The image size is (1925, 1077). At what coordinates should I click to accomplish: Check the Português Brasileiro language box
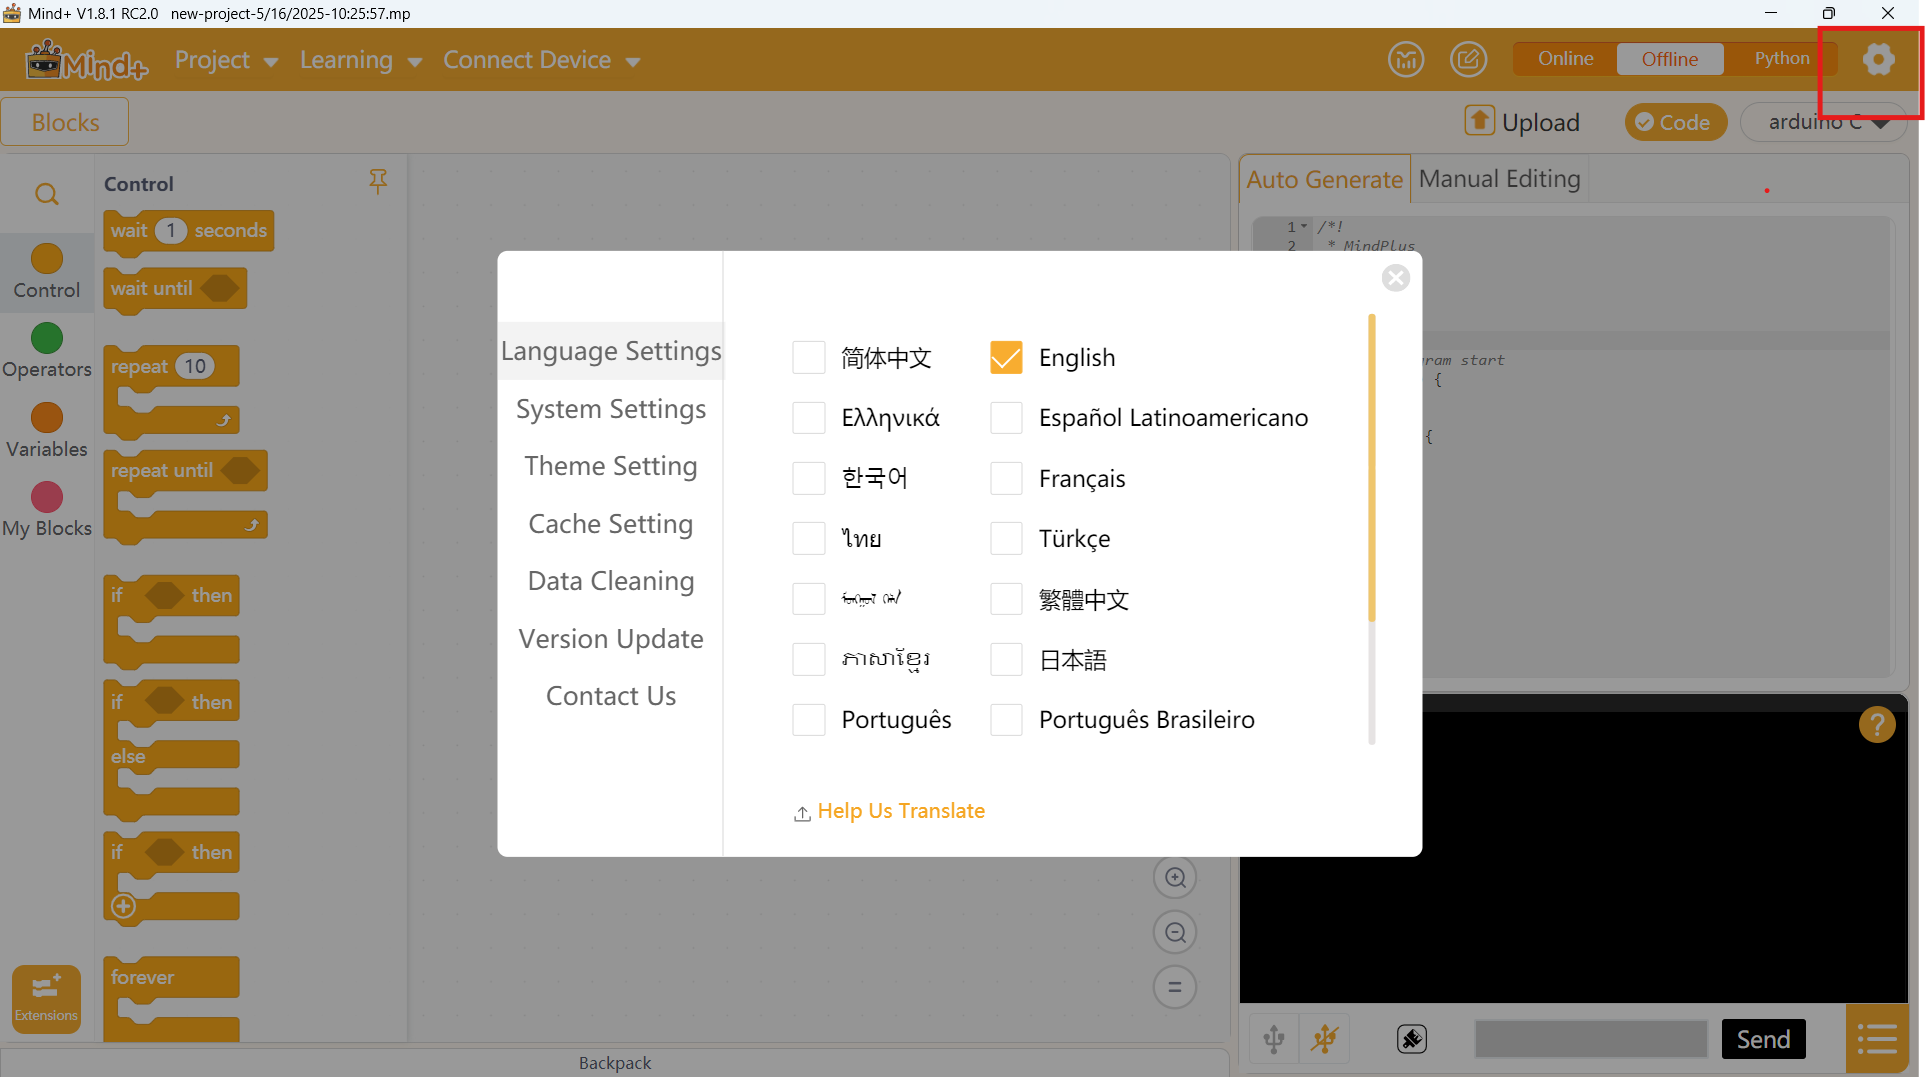point(1006,720)
